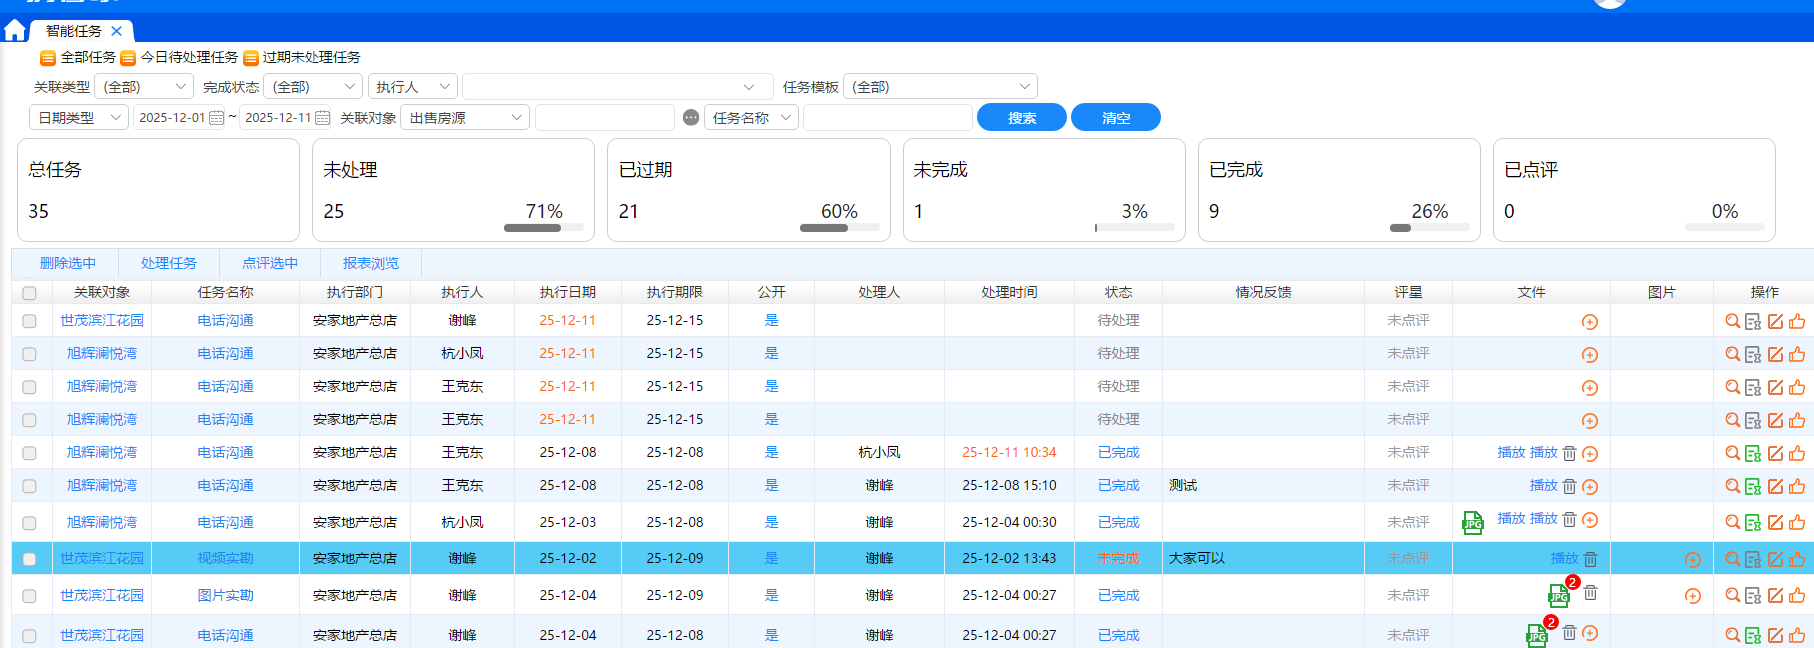Click the trash icon in the highlighted 视频实勘 row
1814x648 pixels.
pyautogui.click(x=1590, y=559)
